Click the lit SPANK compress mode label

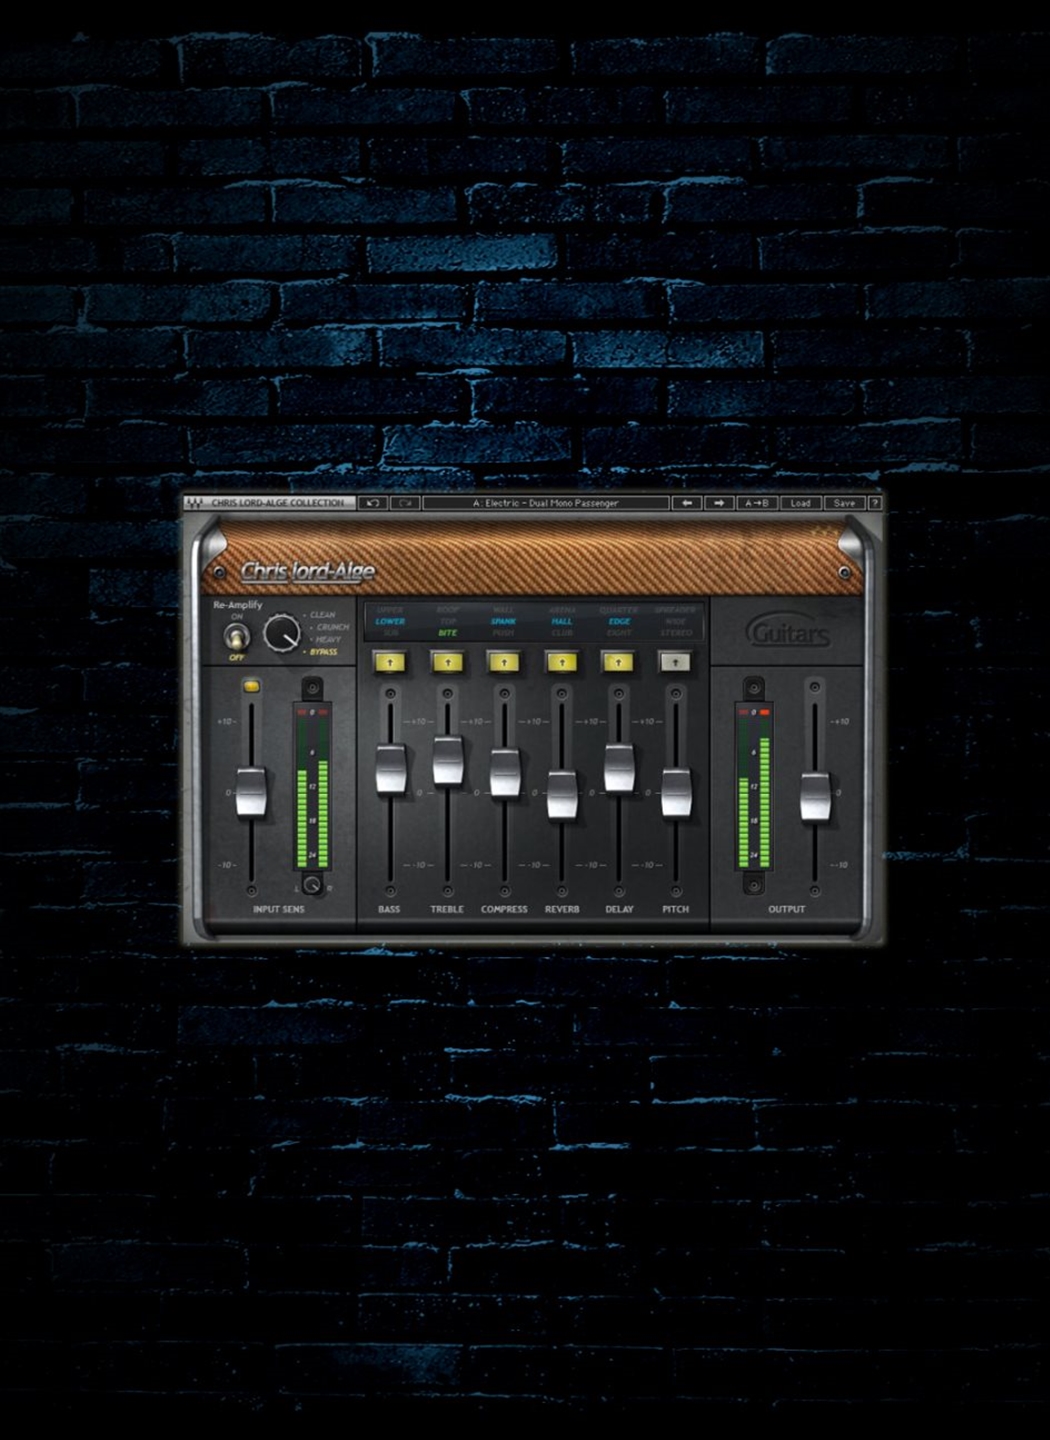pos(504,621)
